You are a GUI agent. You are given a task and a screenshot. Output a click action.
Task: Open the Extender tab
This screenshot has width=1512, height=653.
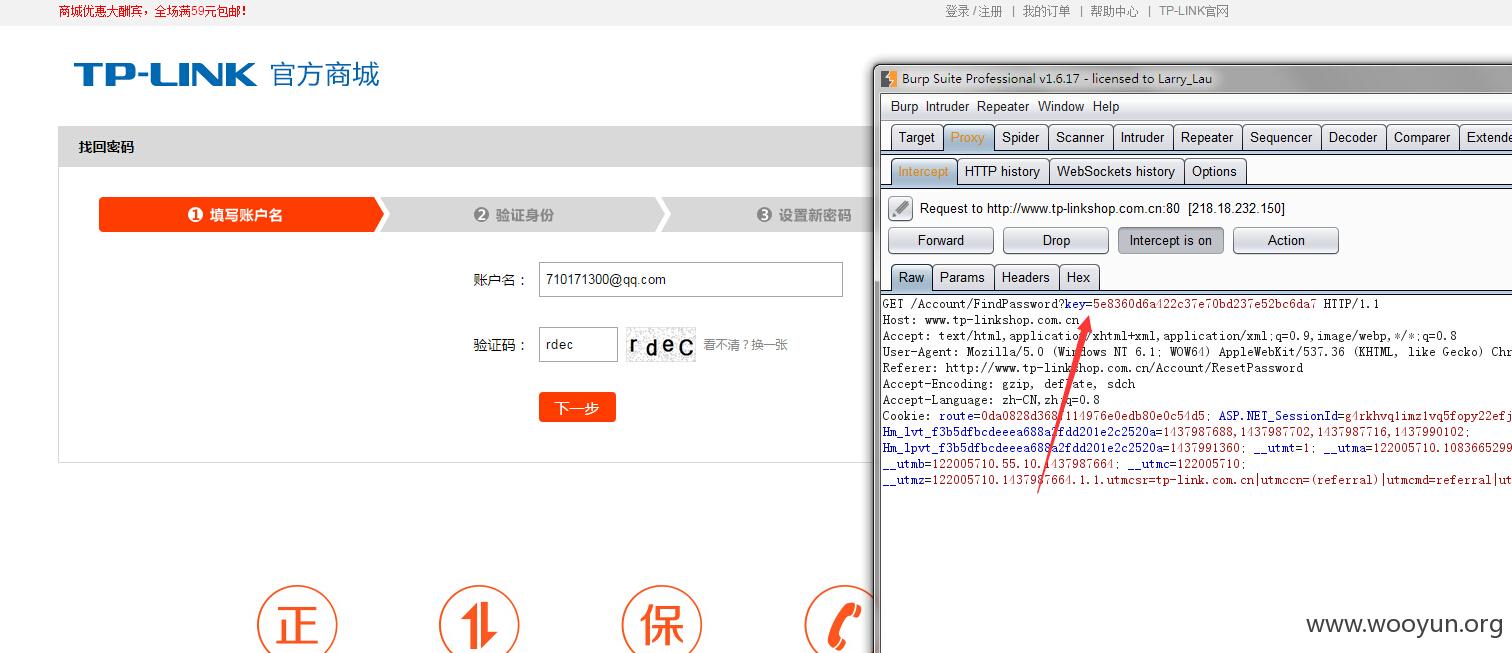[x=1488, y=138]
